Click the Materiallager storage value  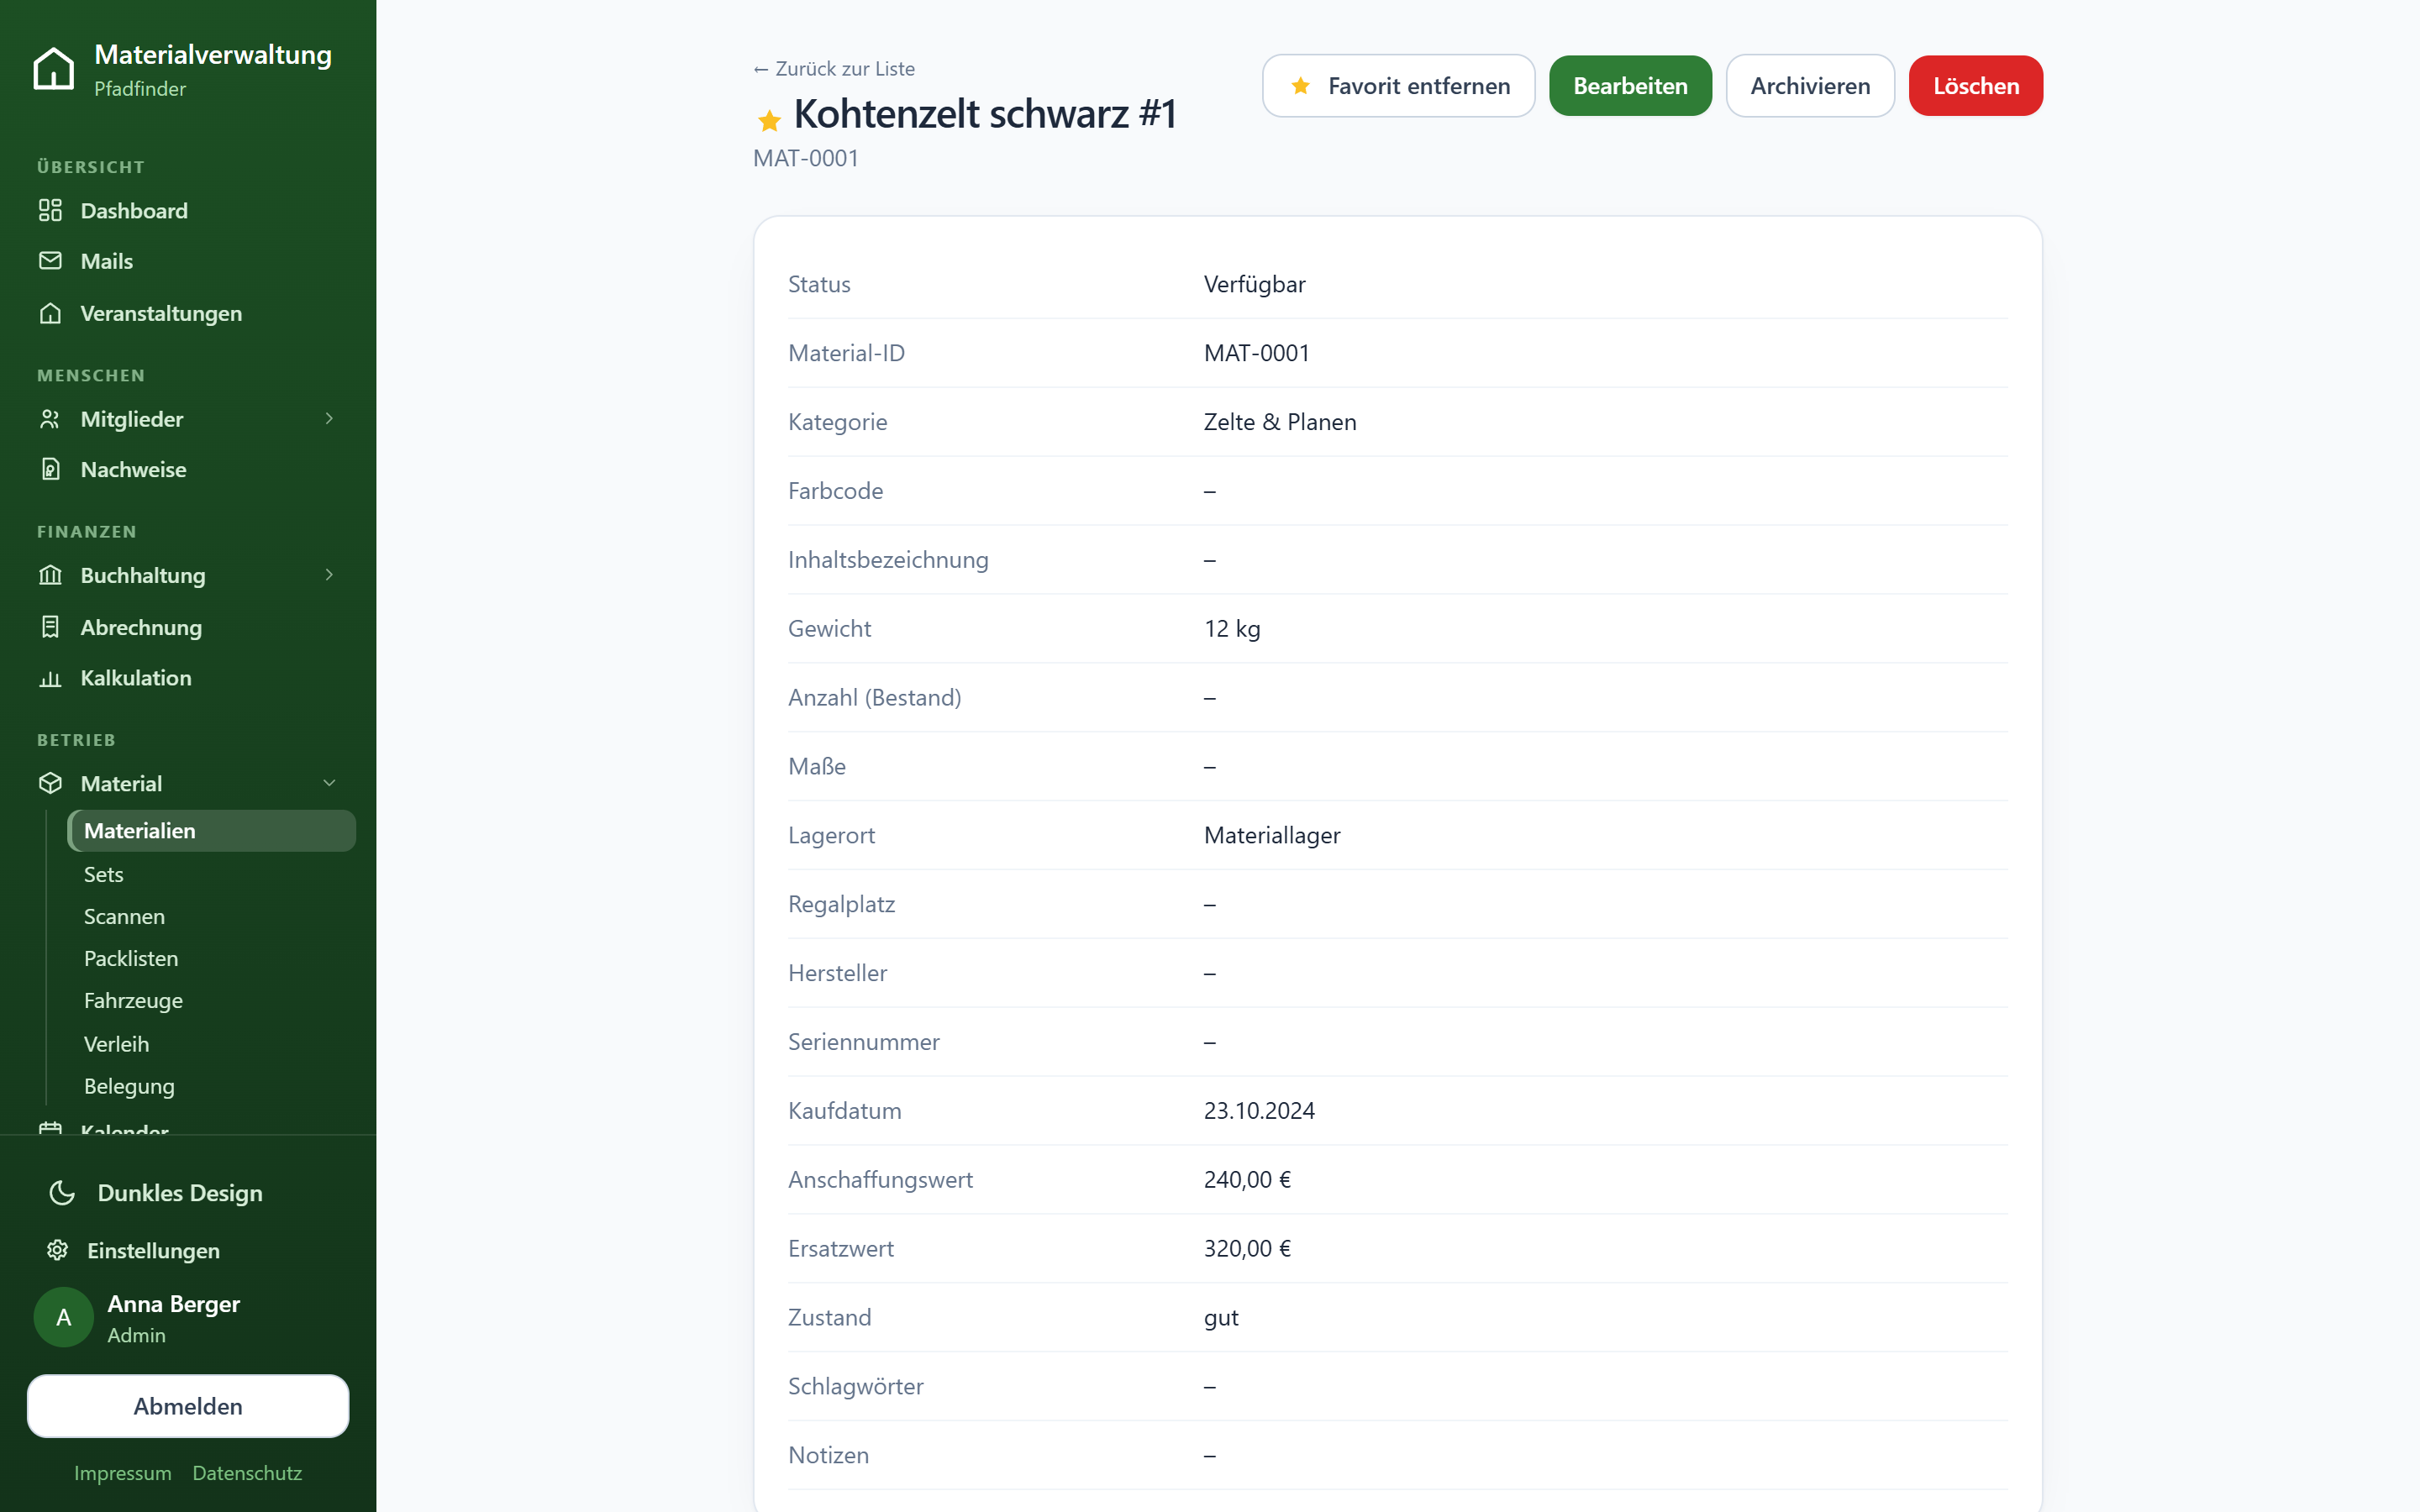pos(1272,835)
